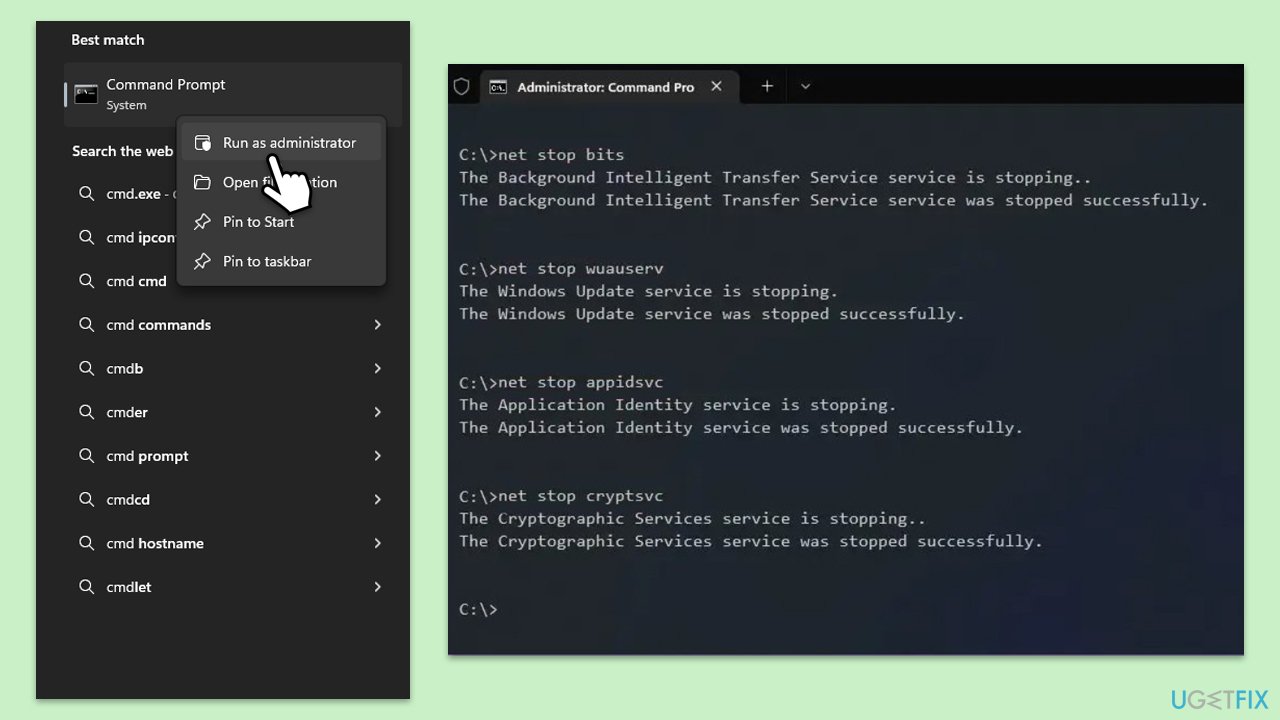Open the terminal tab dropdown chevron

click(x=805, y=87)
